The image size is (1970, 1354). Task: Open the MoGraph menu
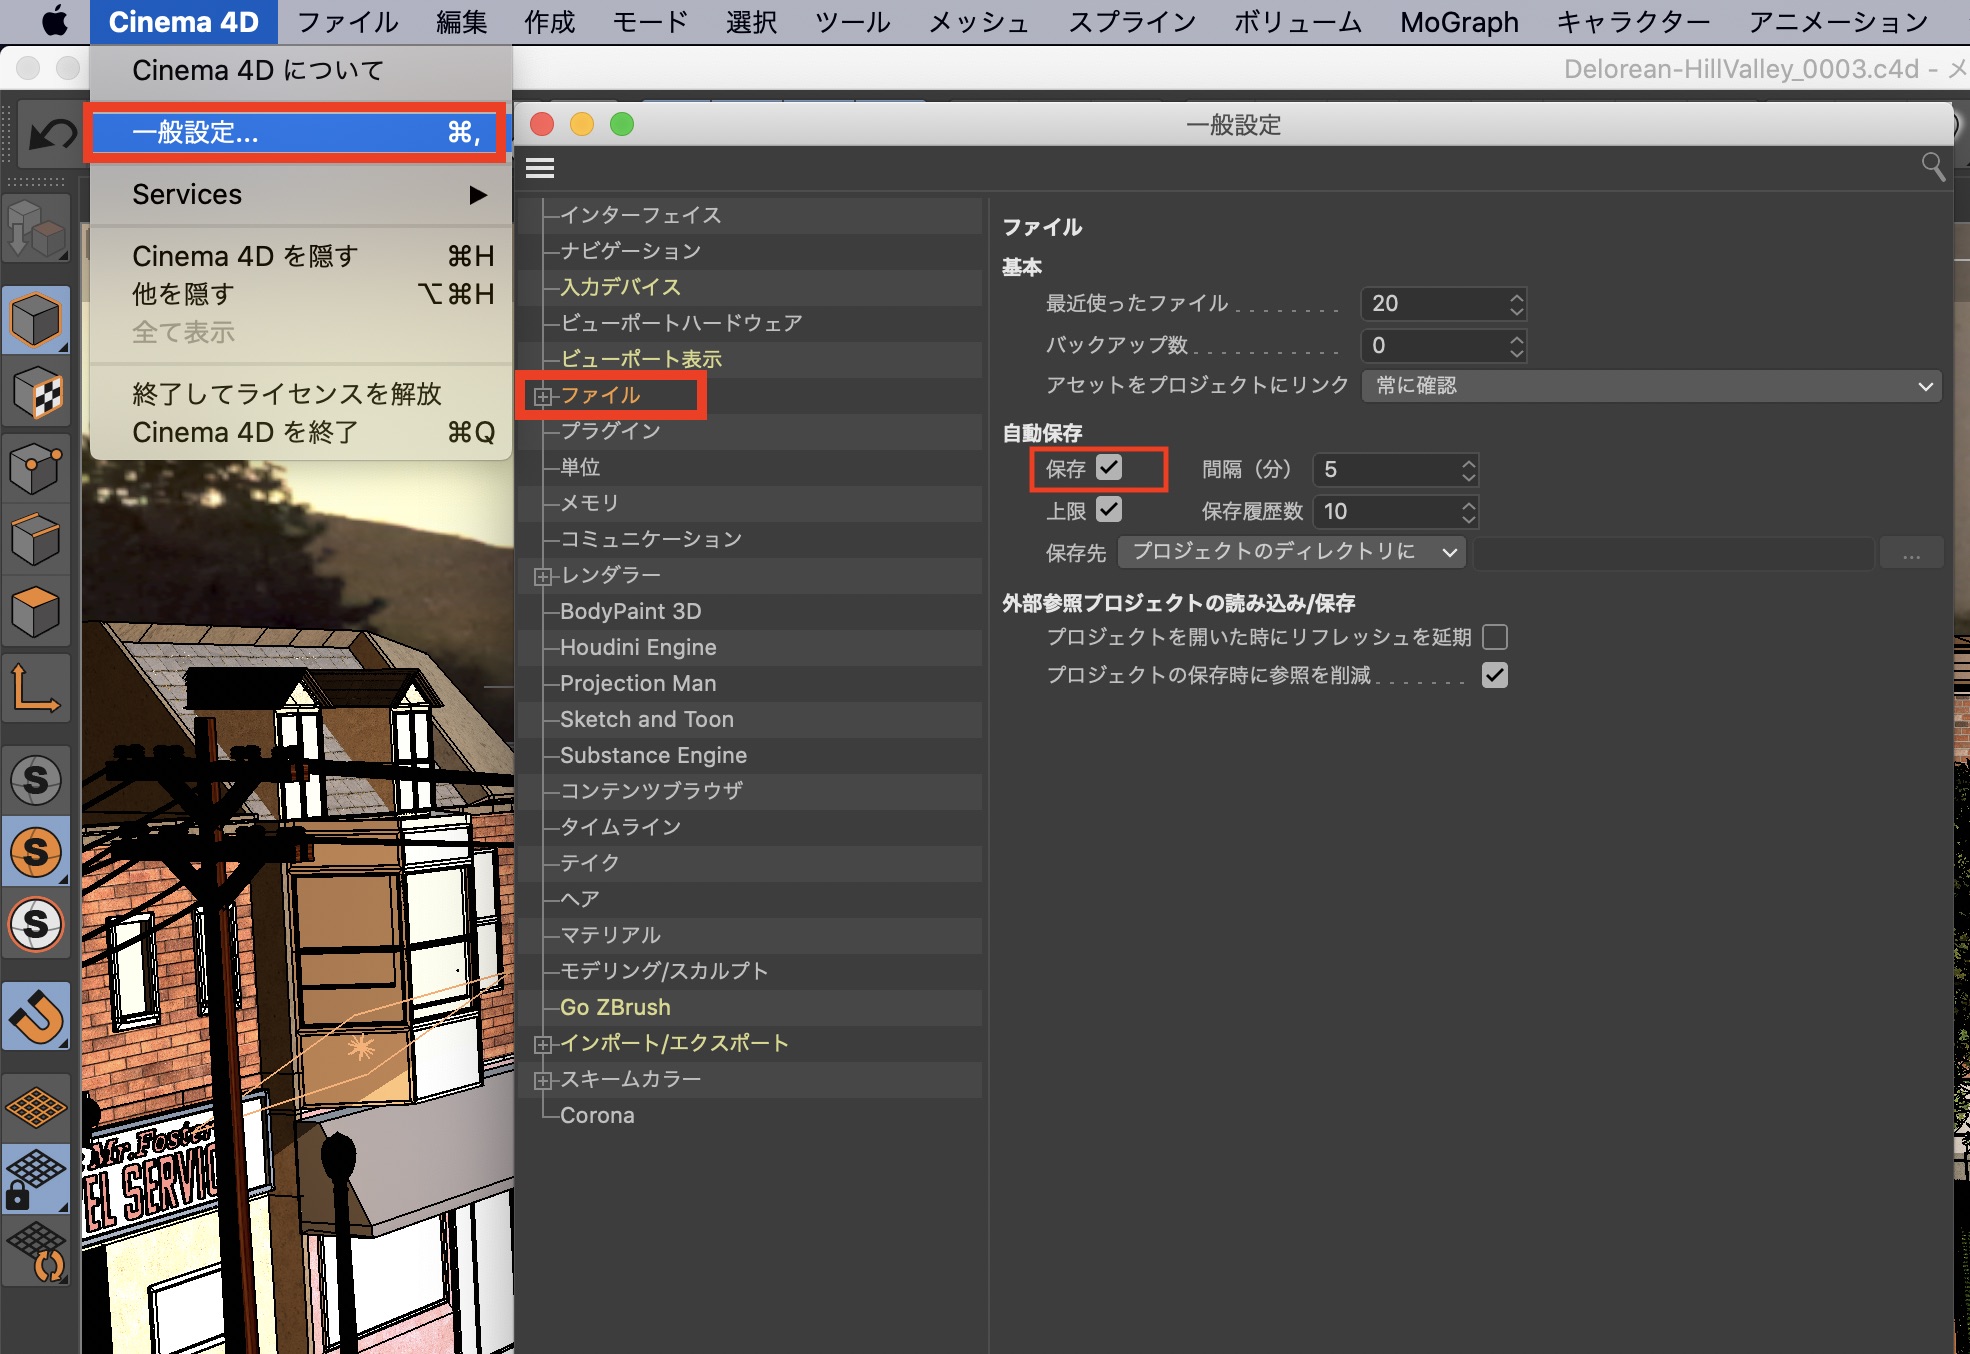[x=1458, y=22]
